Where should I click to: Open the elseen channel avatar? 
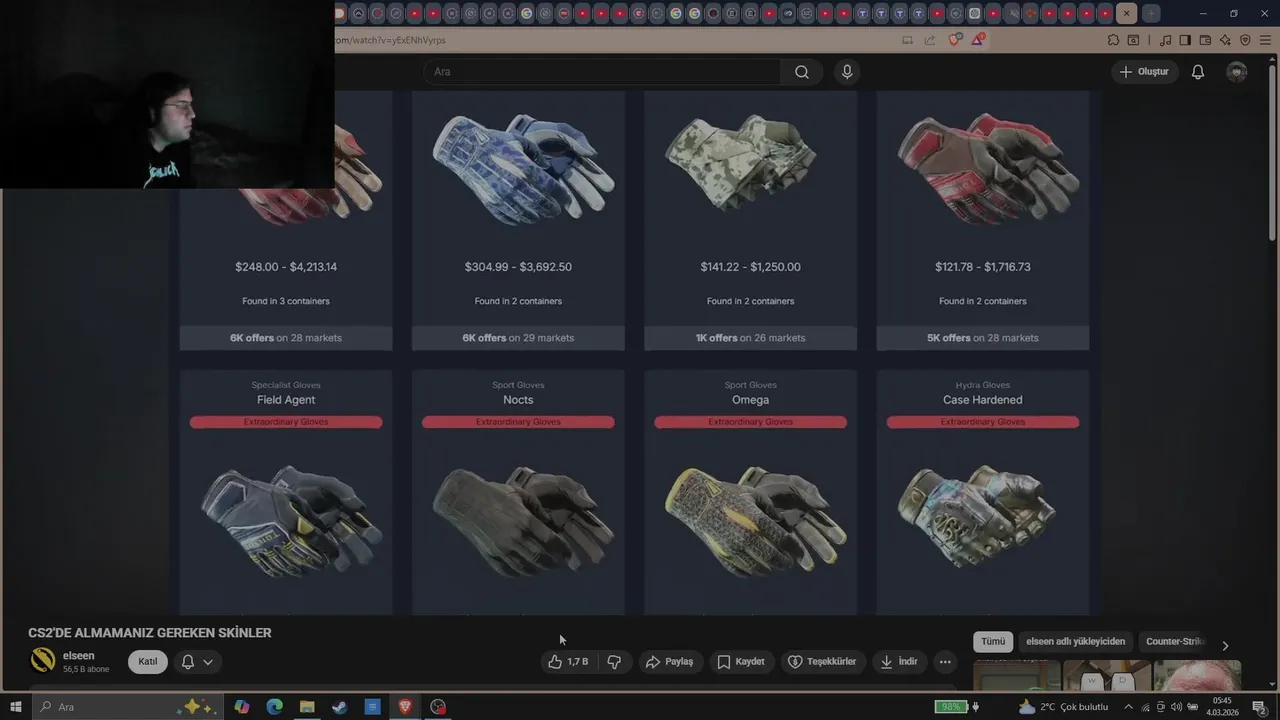click(x=43, y=660)
